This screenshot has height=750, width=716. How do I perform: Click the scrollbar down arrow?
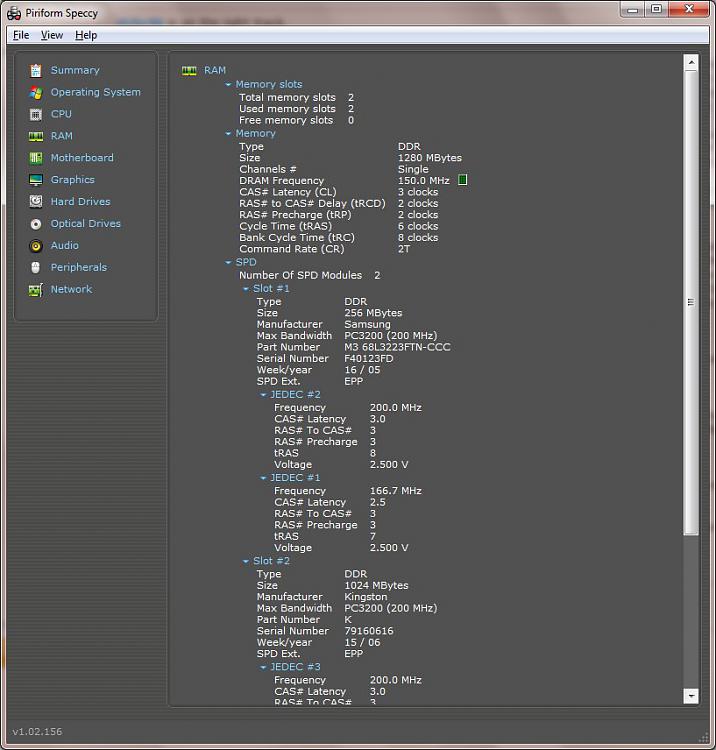click(691, 696)
